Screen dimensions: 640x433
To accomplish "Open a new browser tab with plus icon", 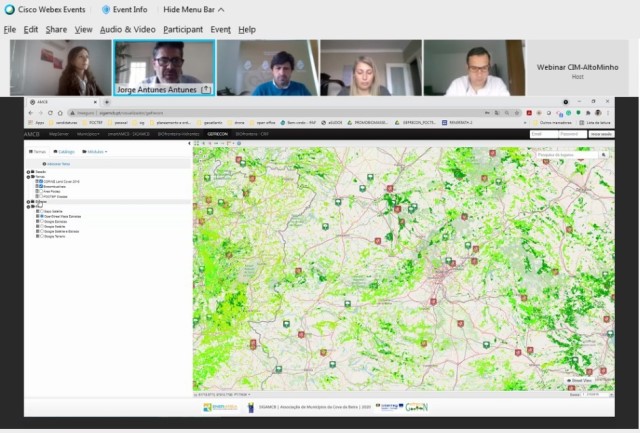I will pyautogui.click(x=107, y=102).
